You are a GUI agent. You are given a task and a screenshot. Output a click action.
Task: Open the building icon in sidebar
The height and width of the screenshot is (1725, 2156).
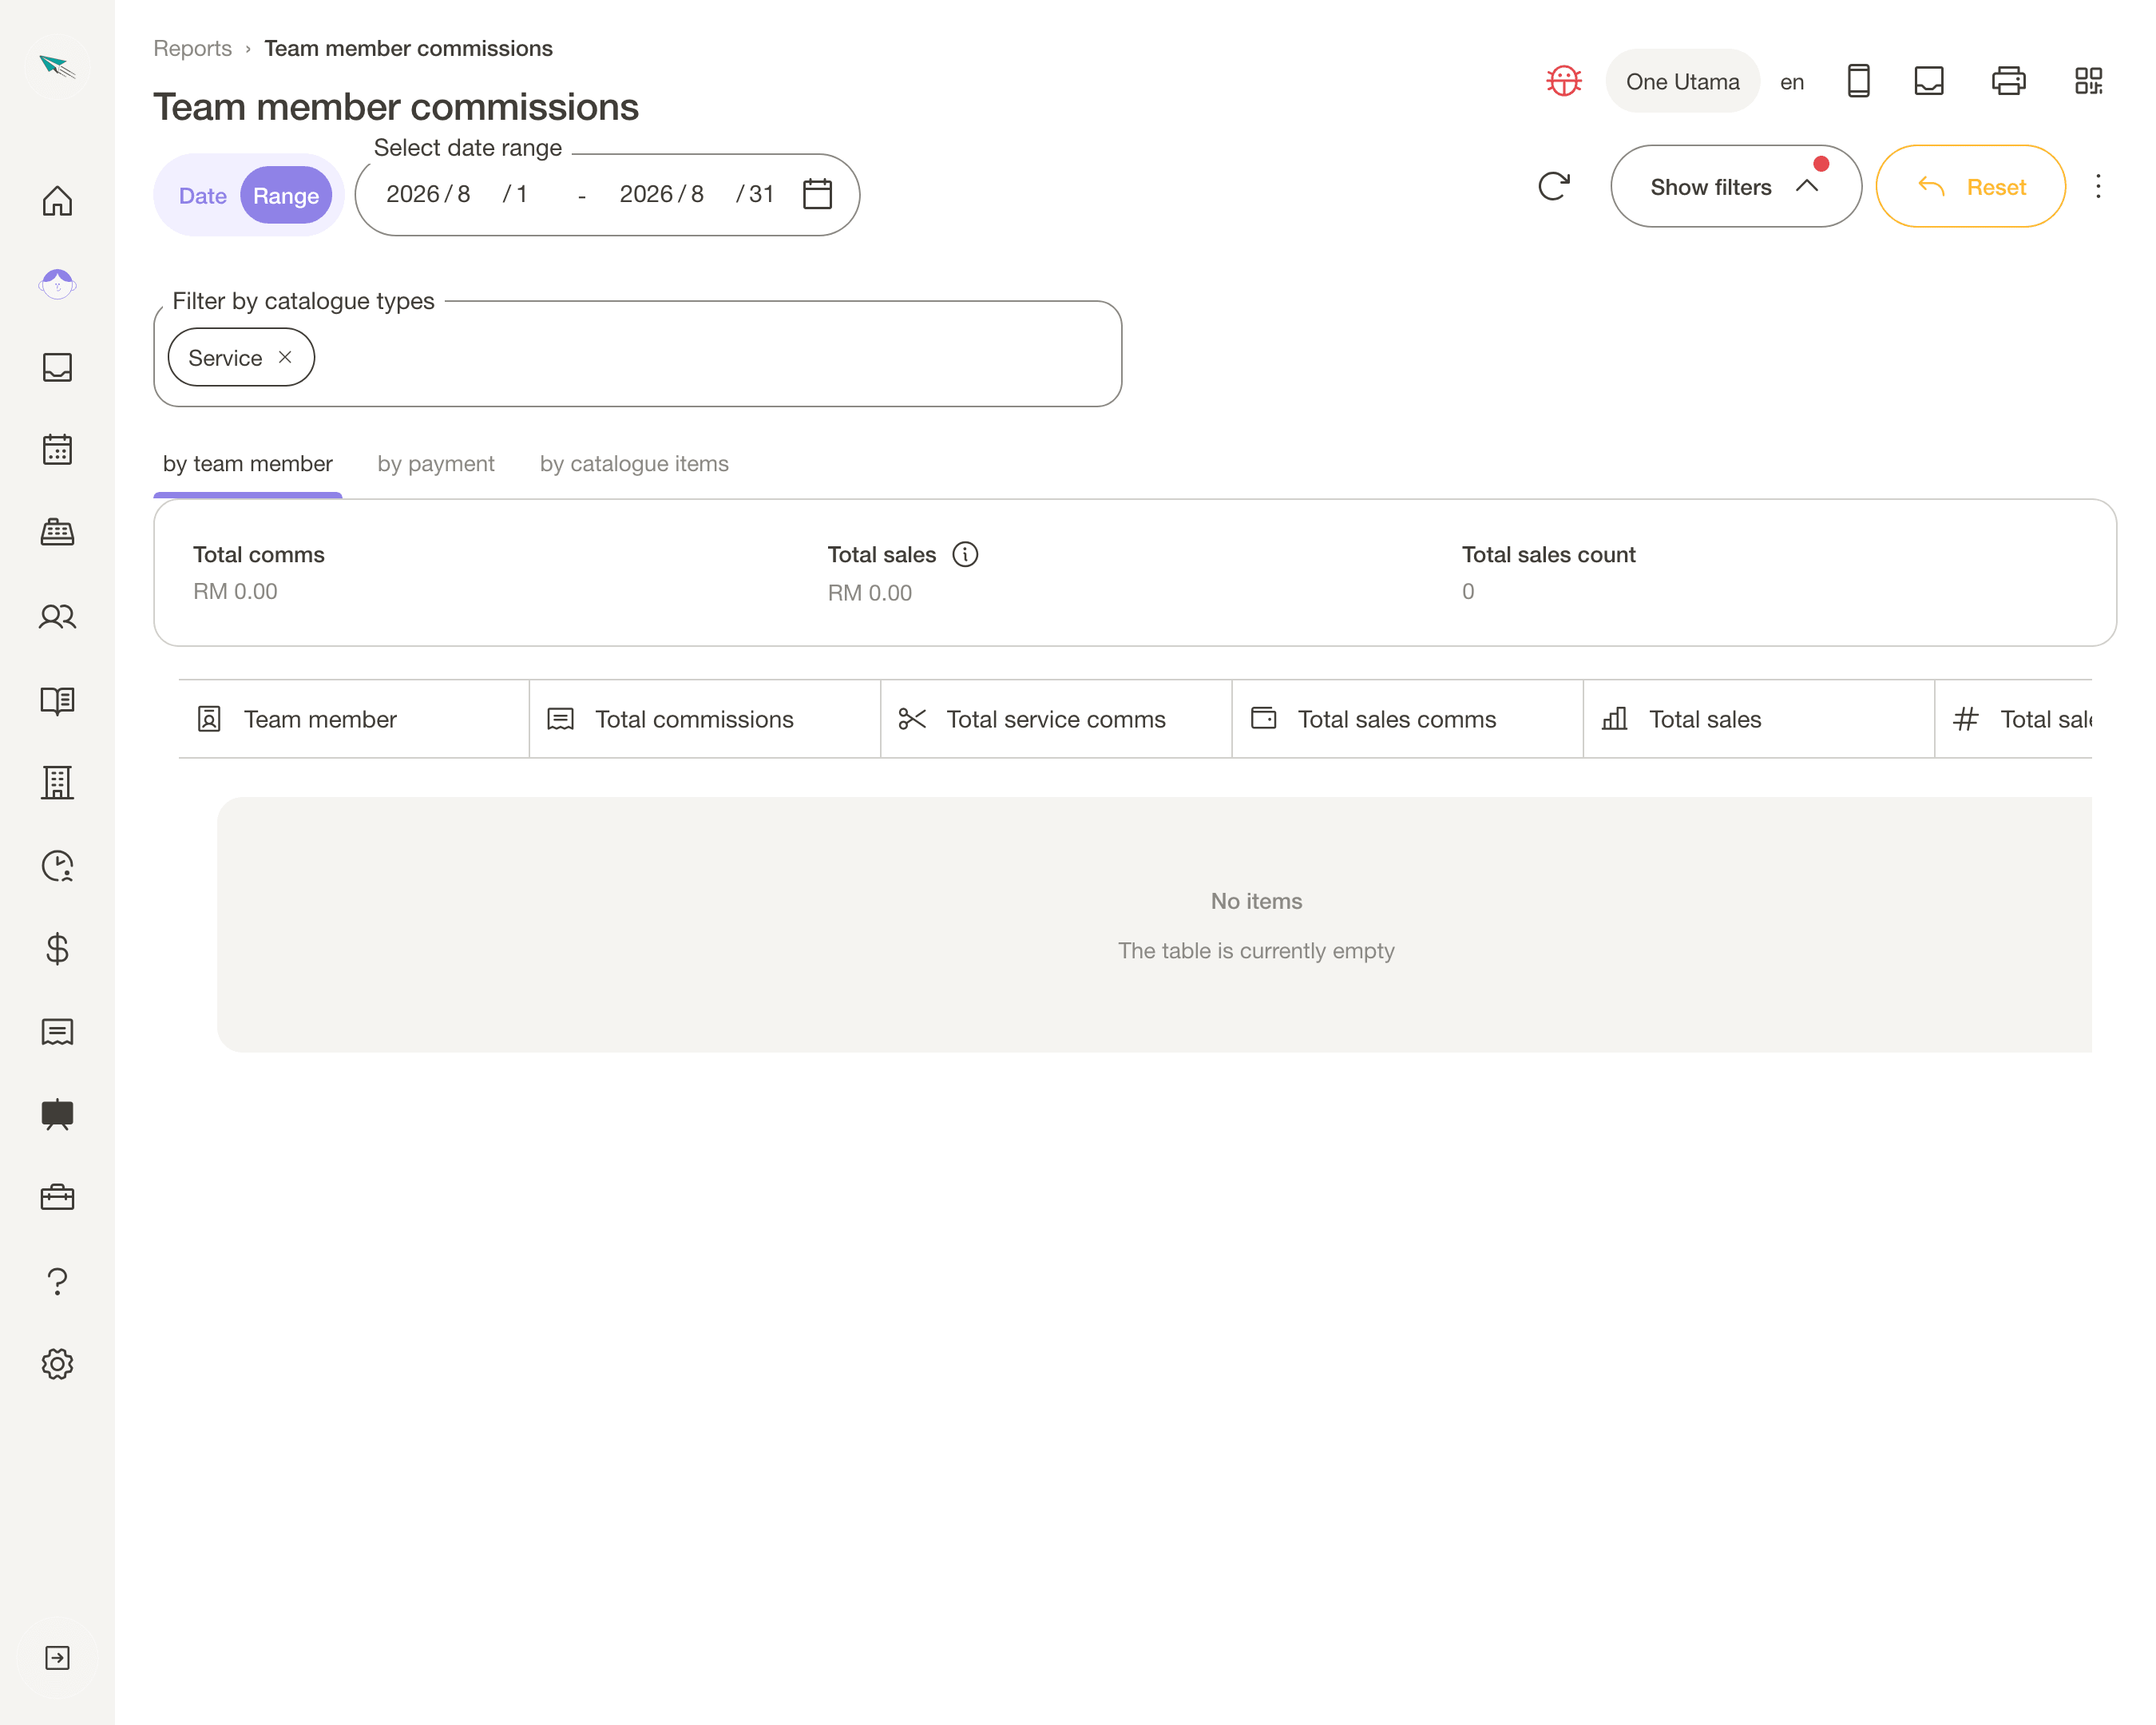[x=57, y=783]
